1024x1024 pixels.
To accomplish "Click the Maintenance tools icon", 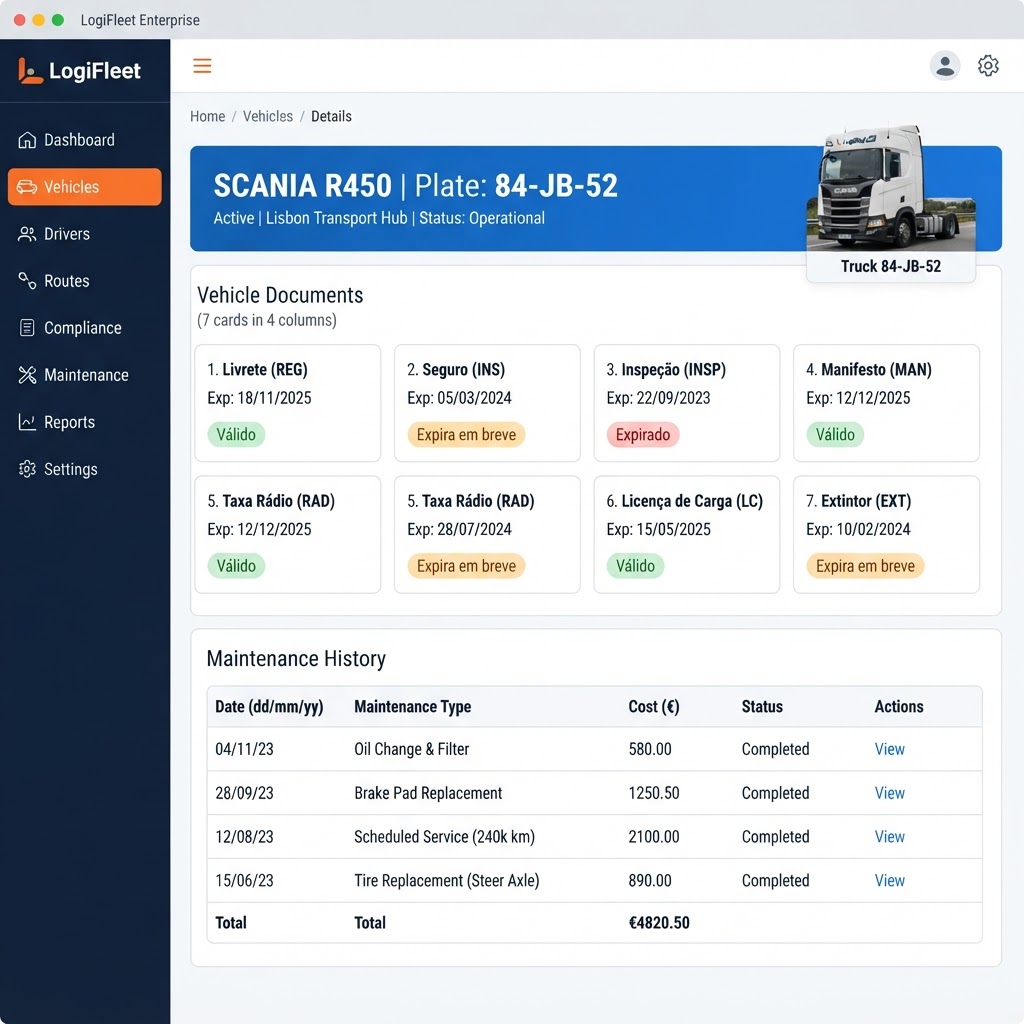I will (27, 375).
